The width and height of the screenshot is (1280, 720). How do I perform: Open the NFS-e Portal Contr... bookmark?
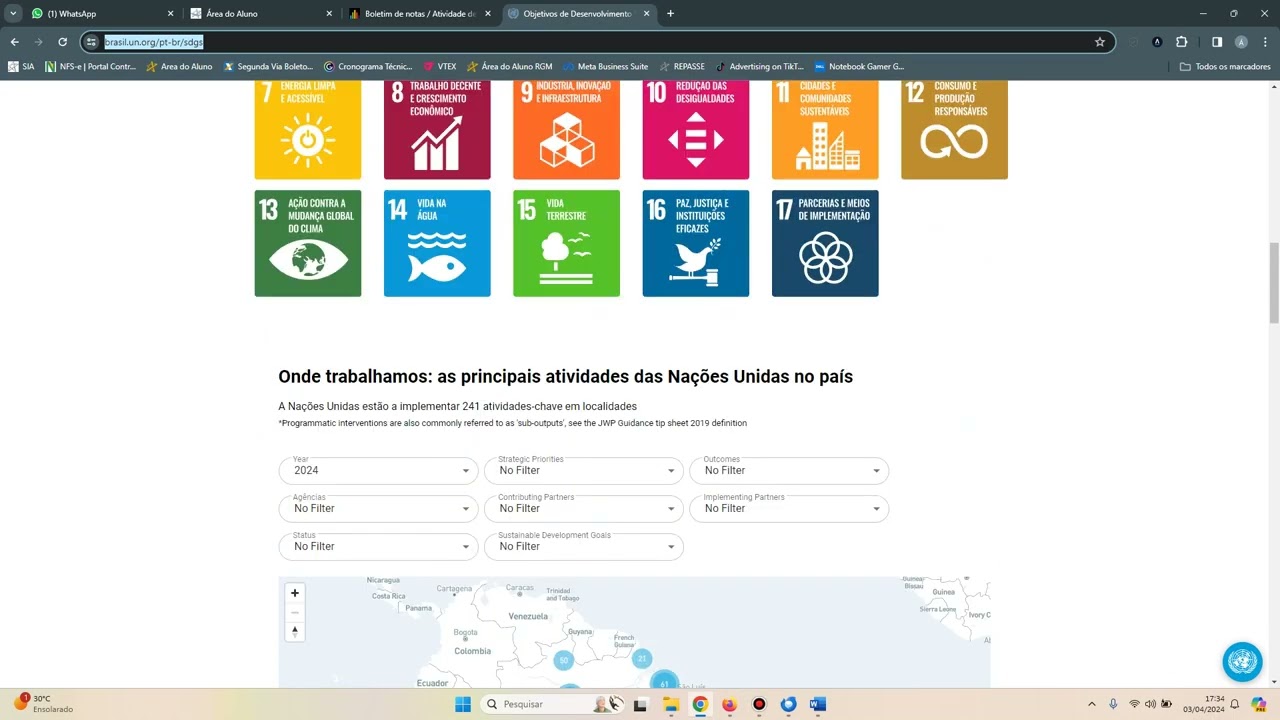pyautogui.click(x=90, y=66)
